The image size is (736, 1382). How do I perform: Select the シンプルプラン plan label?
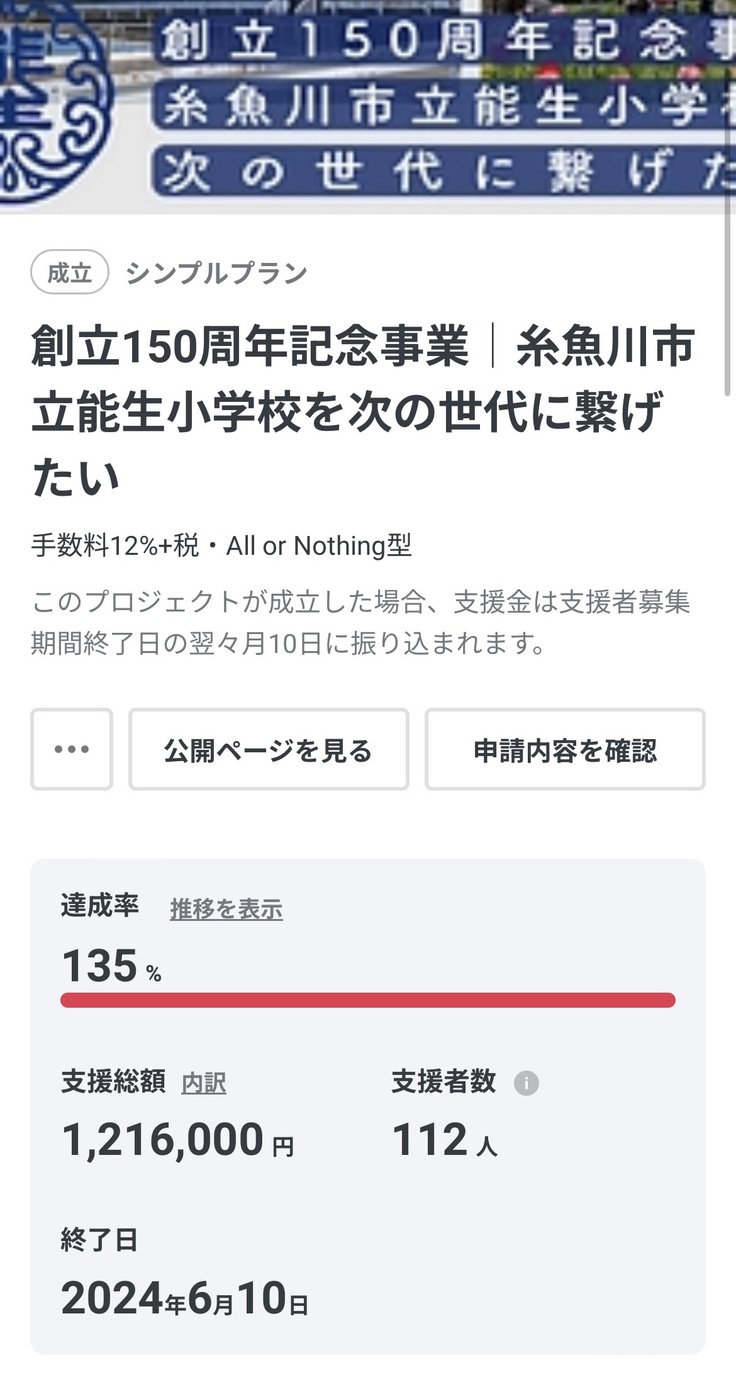216,273
